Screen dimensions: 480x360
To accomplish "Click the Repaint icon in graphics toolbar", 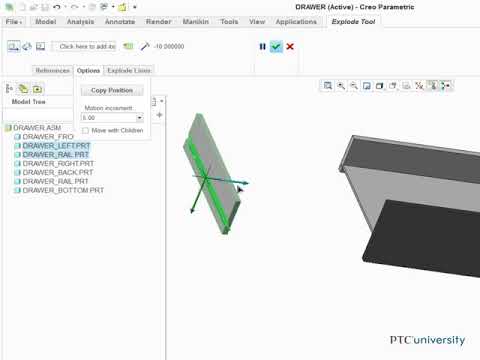I will [367, 86].
